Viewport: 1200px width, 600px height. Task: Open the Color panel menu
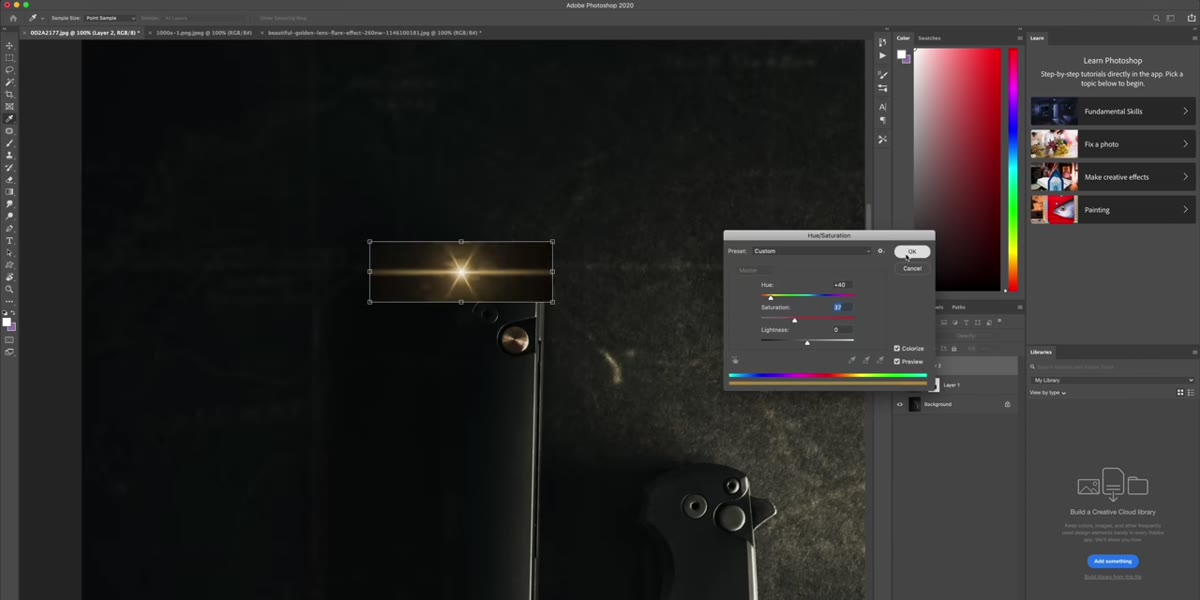pyautogui.click(x=1019, y=38)
